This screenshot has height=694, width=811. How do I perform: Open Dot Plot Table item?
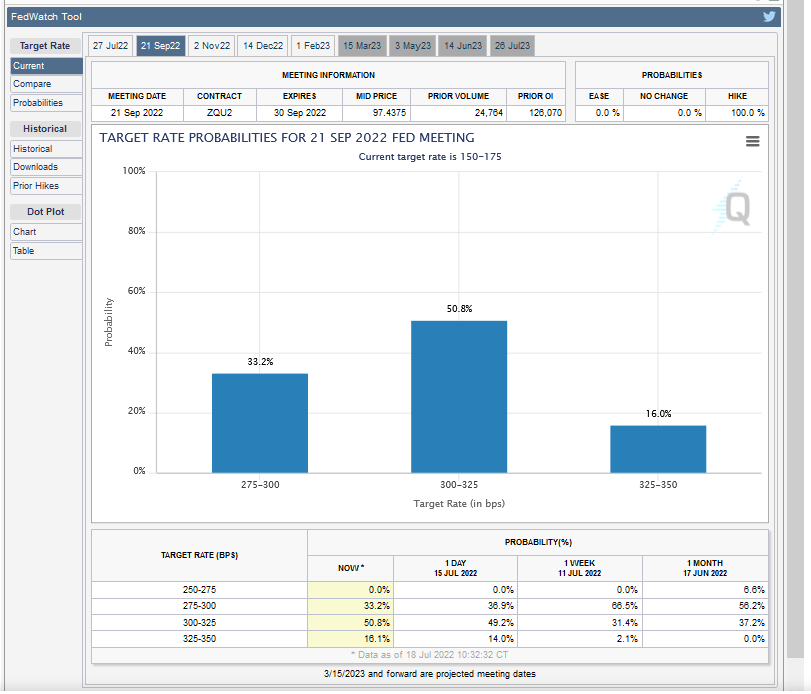coord(46,251)
